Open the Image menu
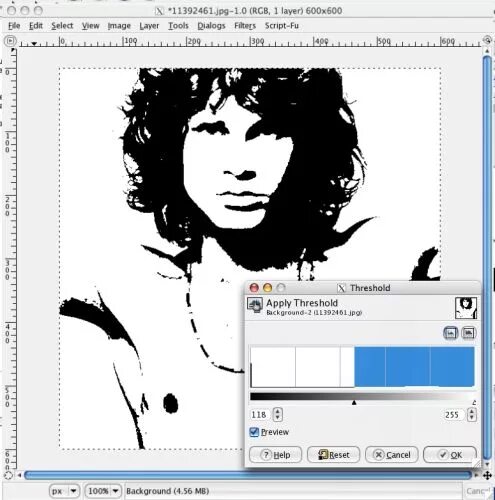Screen dimensions: 495x500 click(119, 26)
